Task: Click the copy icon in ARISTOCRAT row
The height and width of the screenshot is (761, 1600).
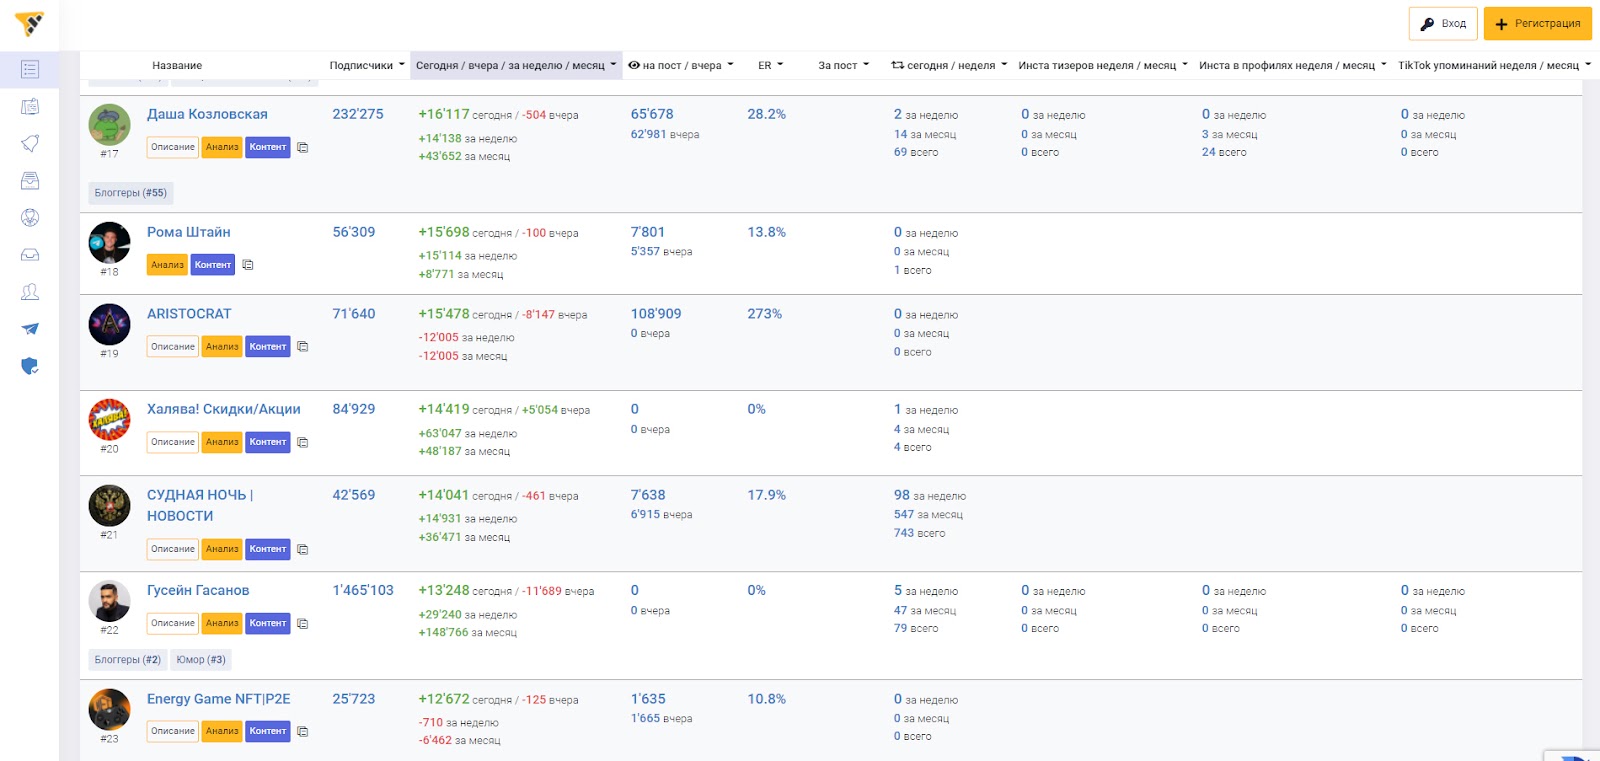Action: (302, 347)
